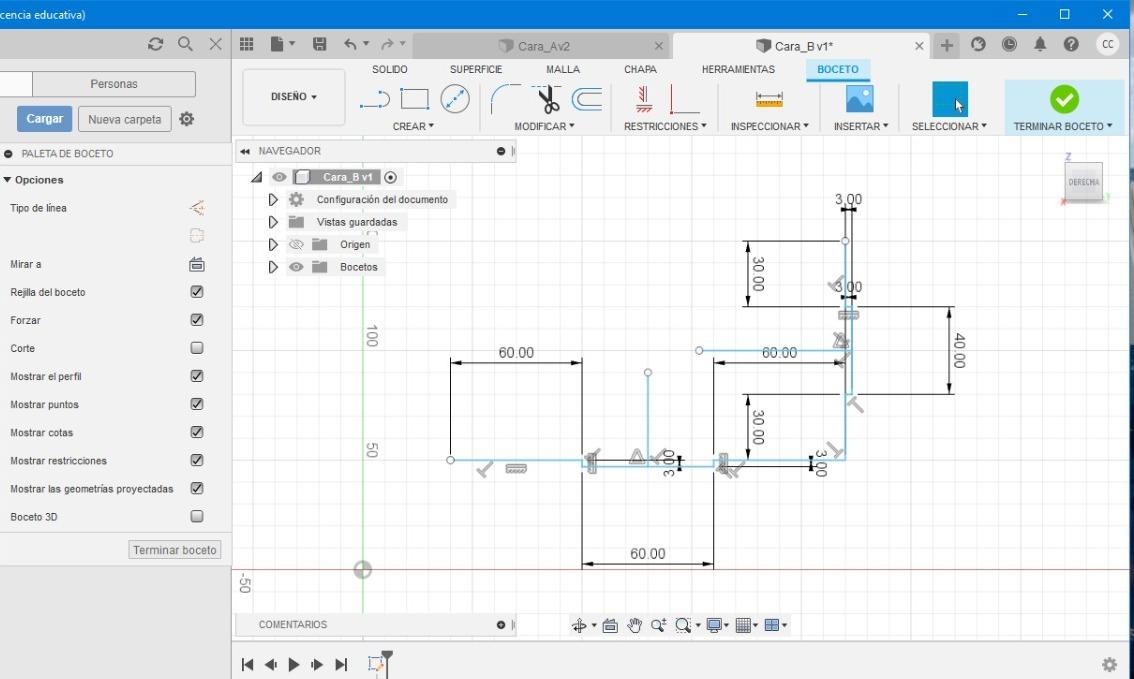Click the green Finish Sketch checkmark
Viewport: 1134px width, 679px height.
(x=1064, y=99)
